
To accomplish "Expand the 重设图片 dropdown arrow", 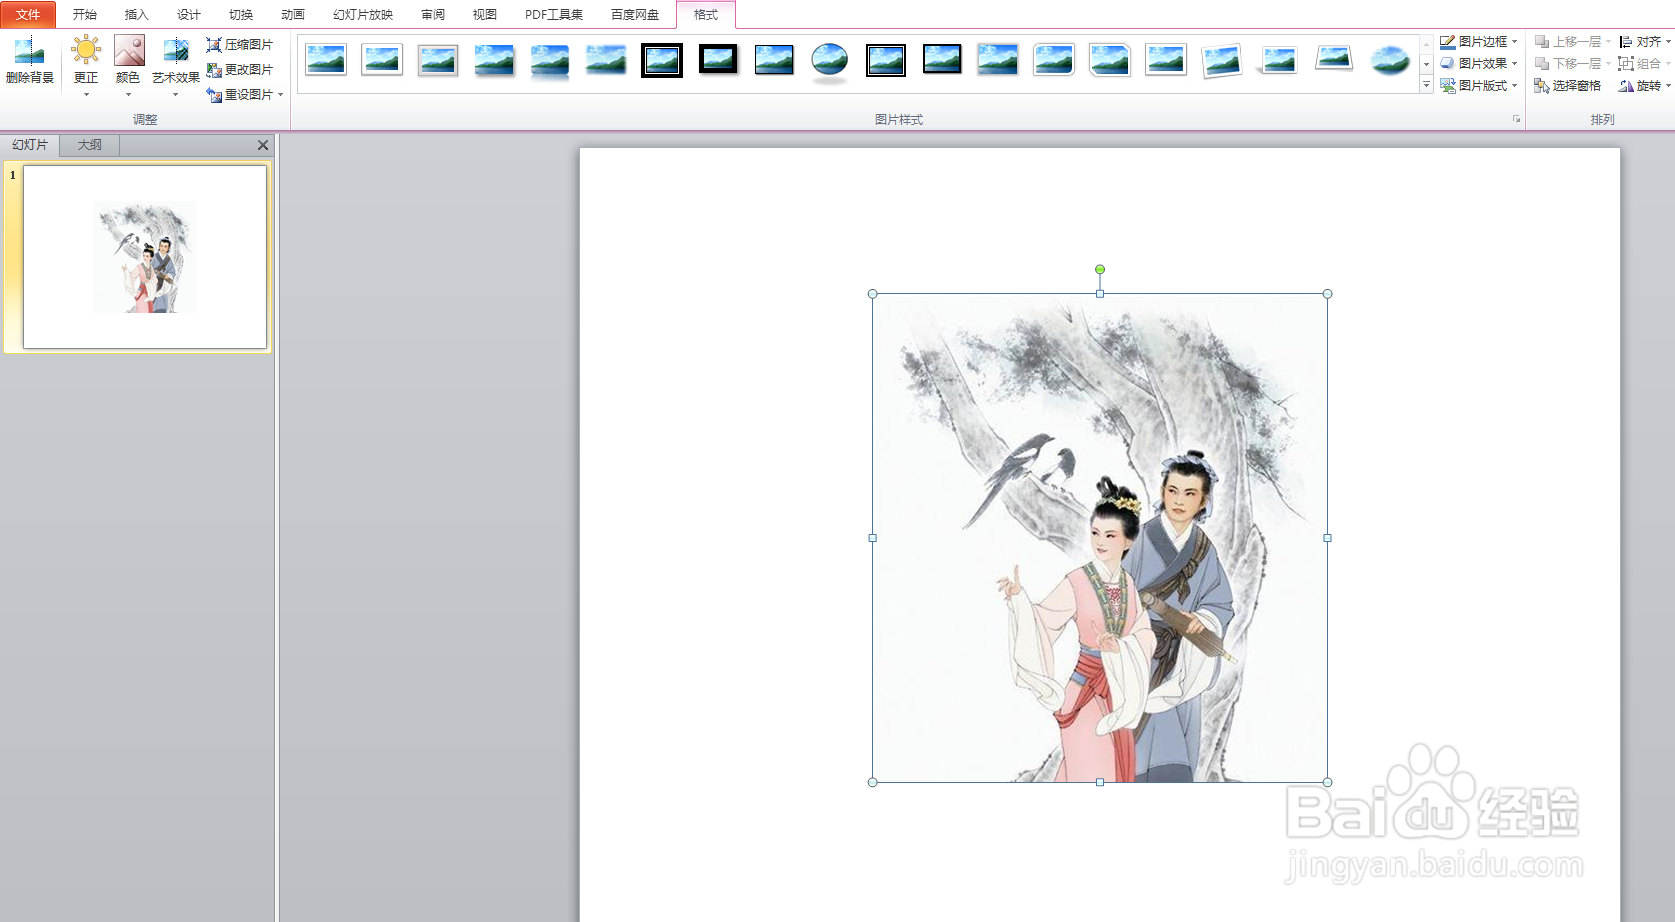I will [x=281, y=94].
